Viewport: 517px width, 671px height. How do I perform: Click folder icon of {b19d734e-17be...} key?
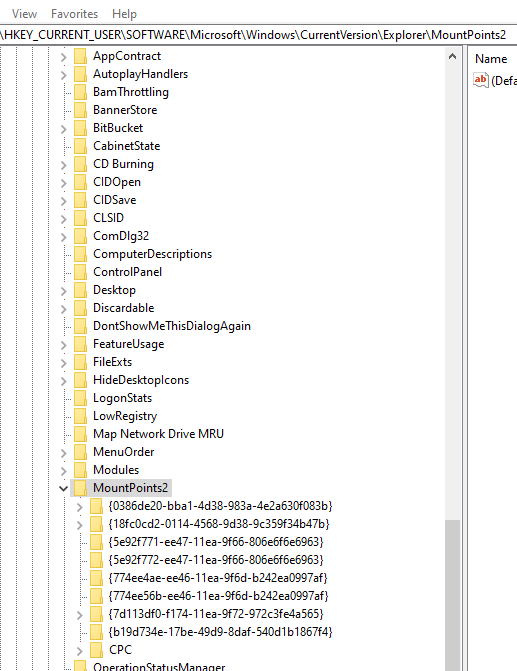(x=96, y=632)
